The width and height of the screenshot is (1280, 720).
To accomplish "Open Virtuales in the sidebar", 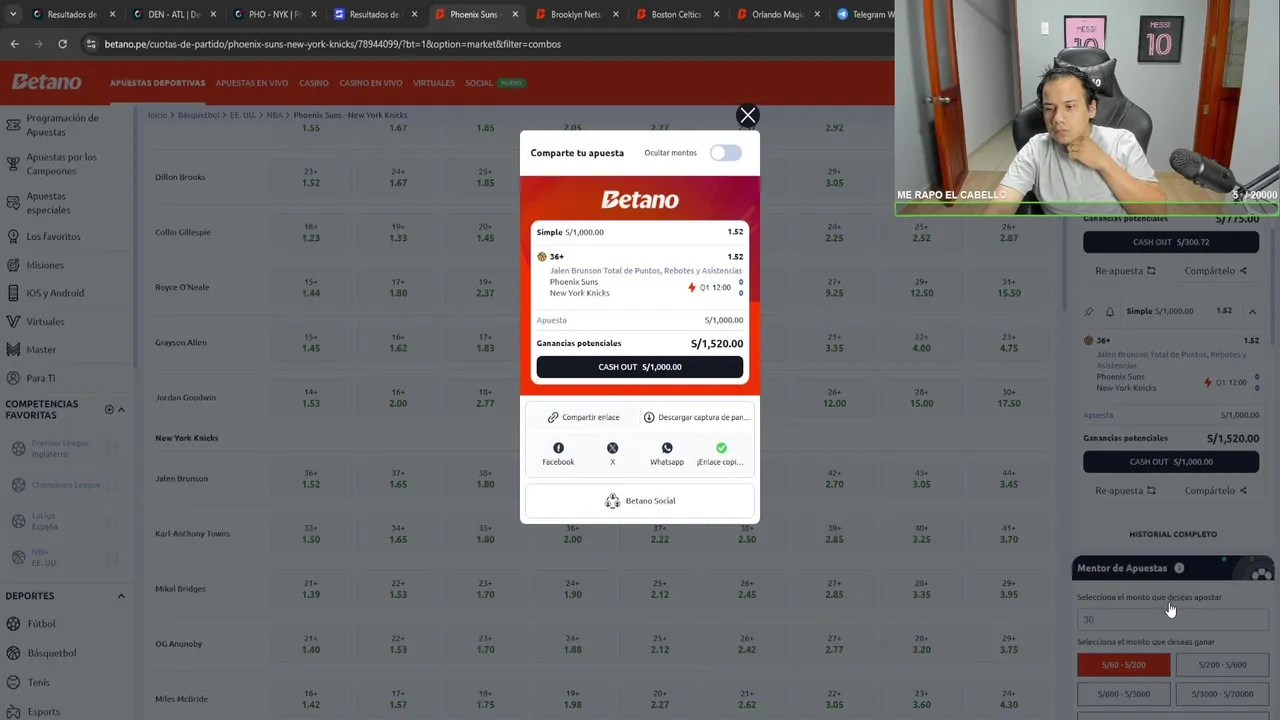I will (x=45, y=322).
